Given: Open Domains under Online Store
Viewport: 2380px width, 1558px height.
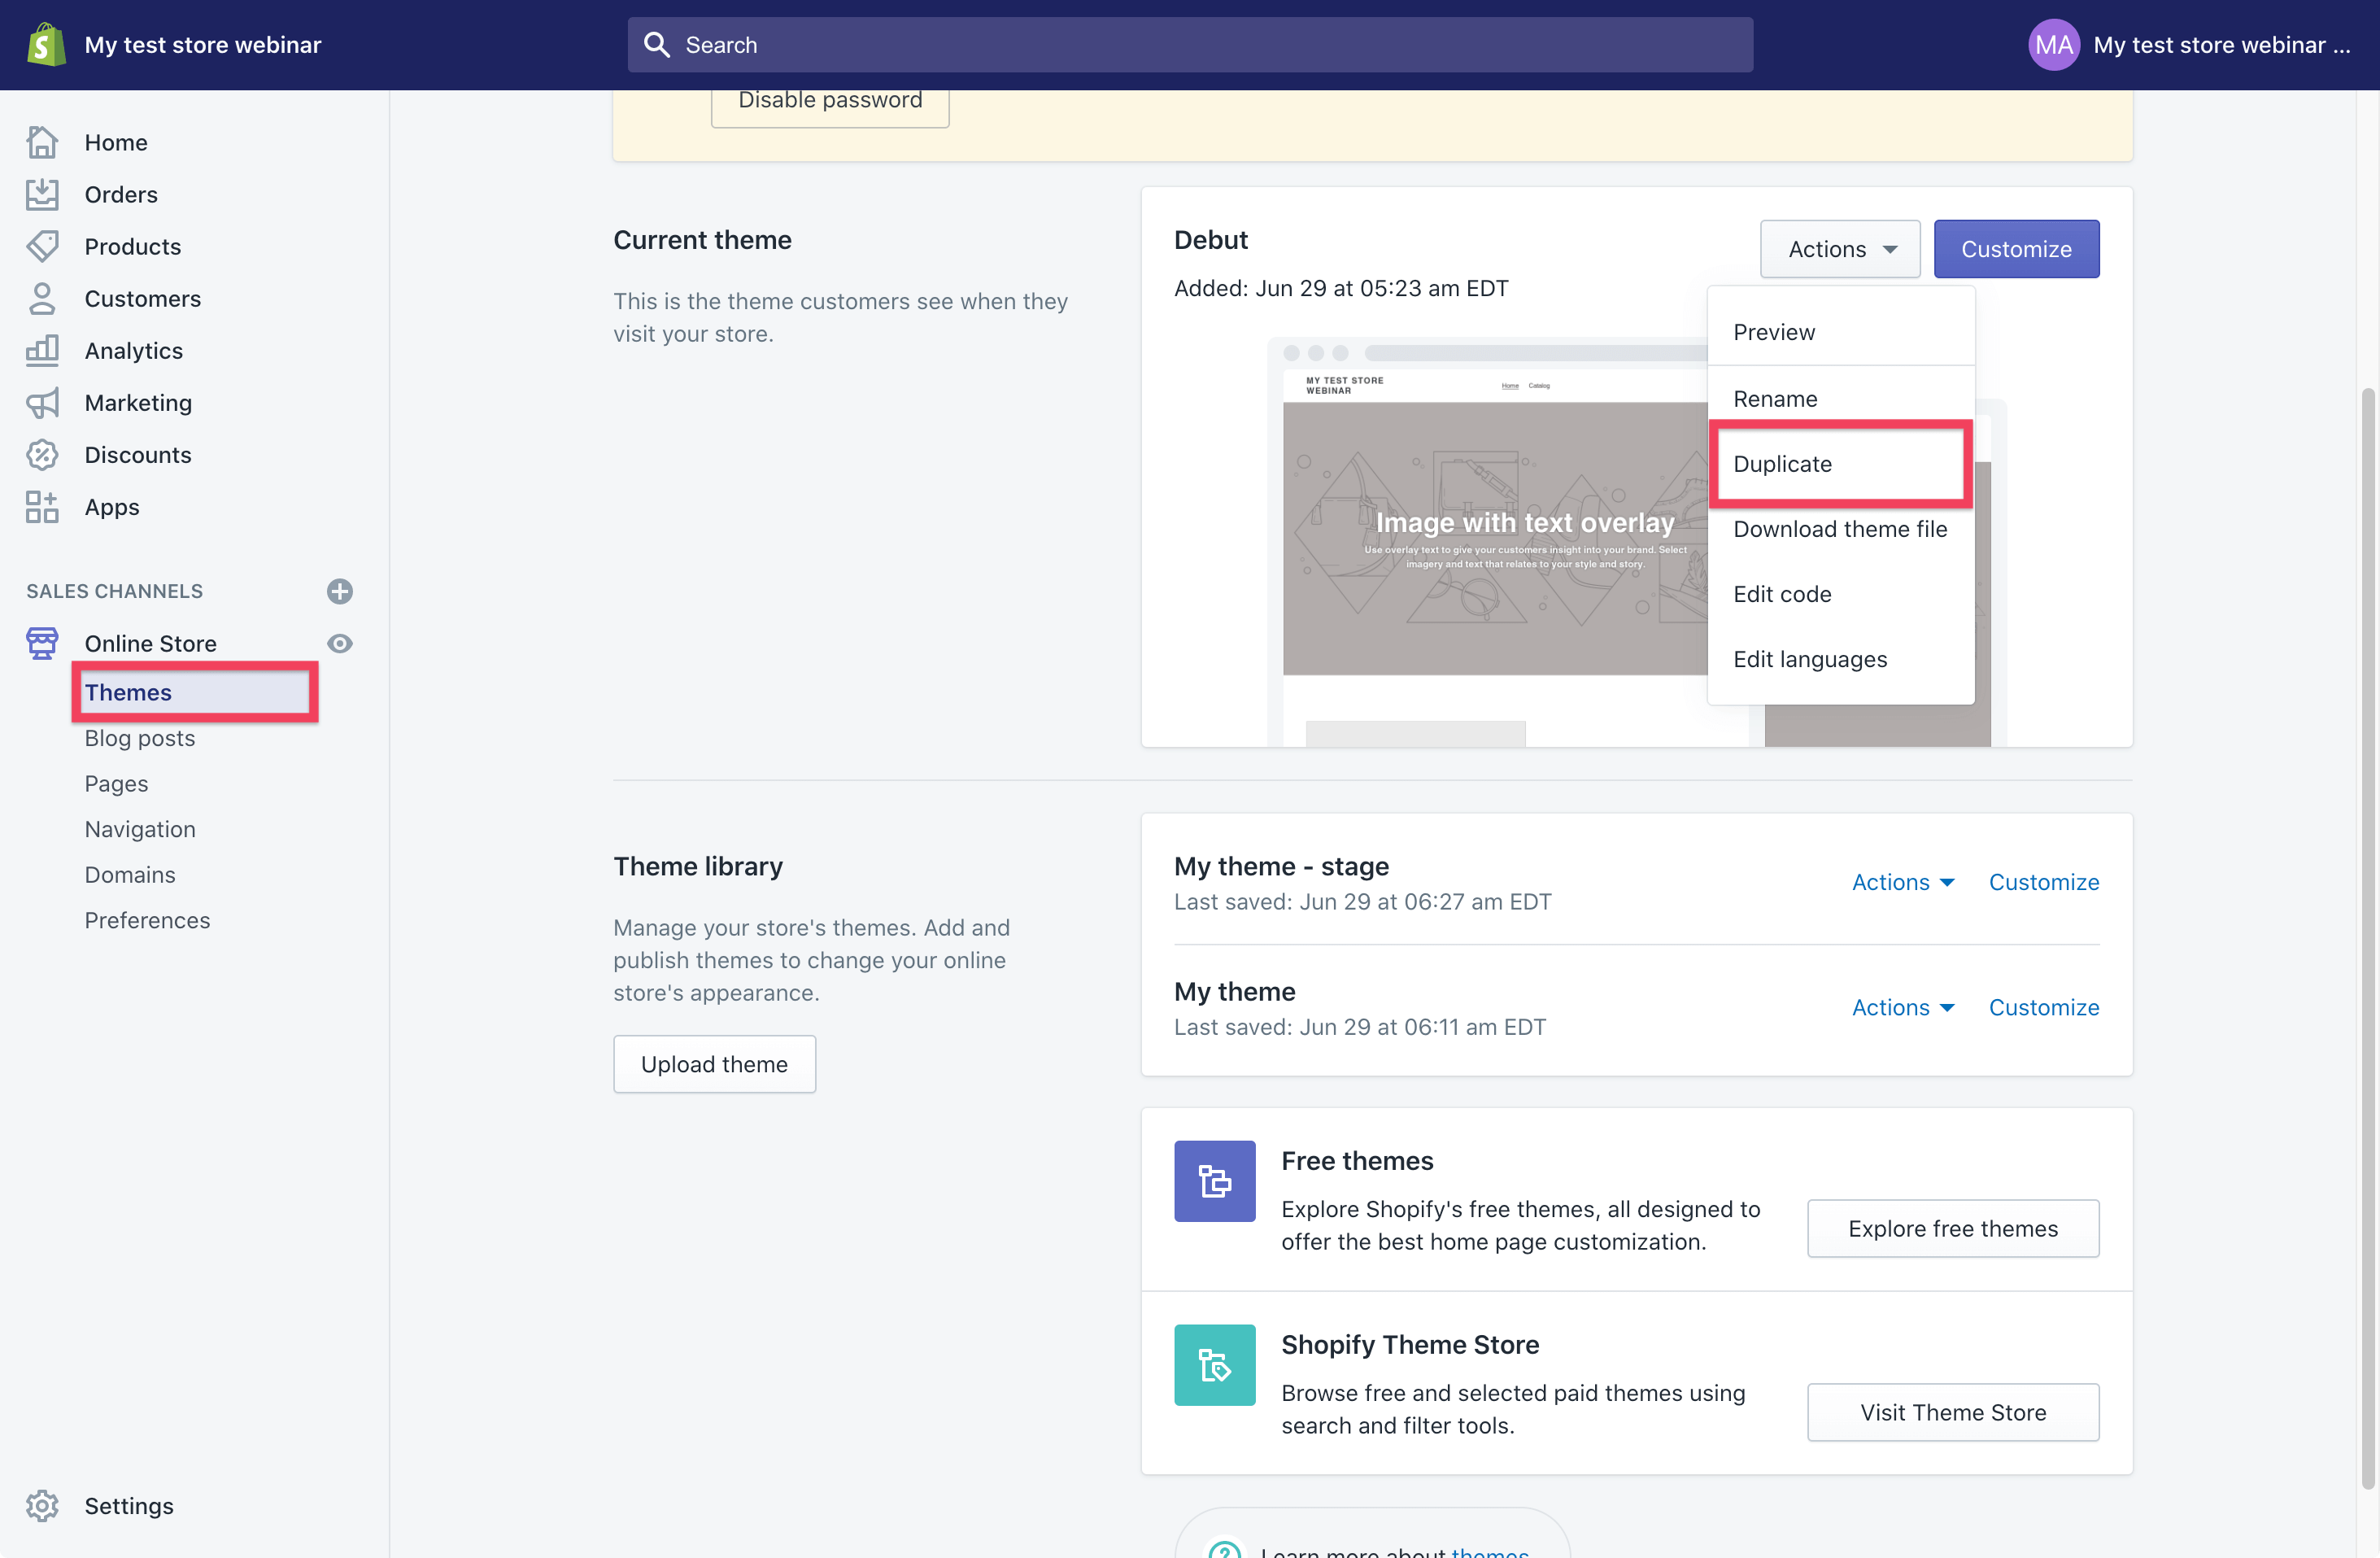Looking at the screenshot, I should [130, 874].
